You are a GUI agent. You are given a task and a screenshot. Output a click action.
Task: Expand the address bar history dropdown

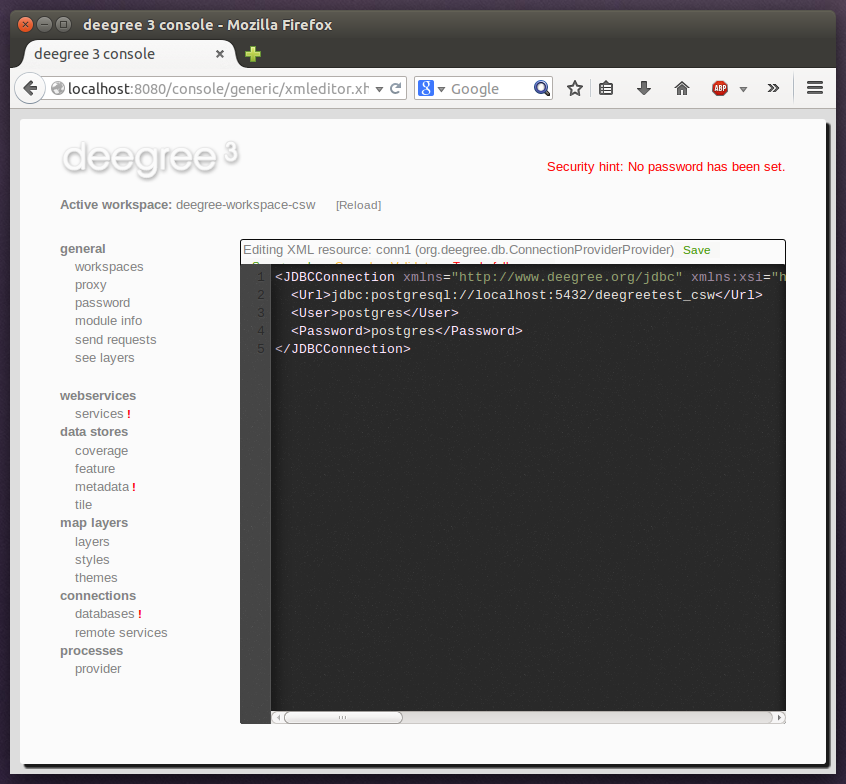click(x=381, y=88)
